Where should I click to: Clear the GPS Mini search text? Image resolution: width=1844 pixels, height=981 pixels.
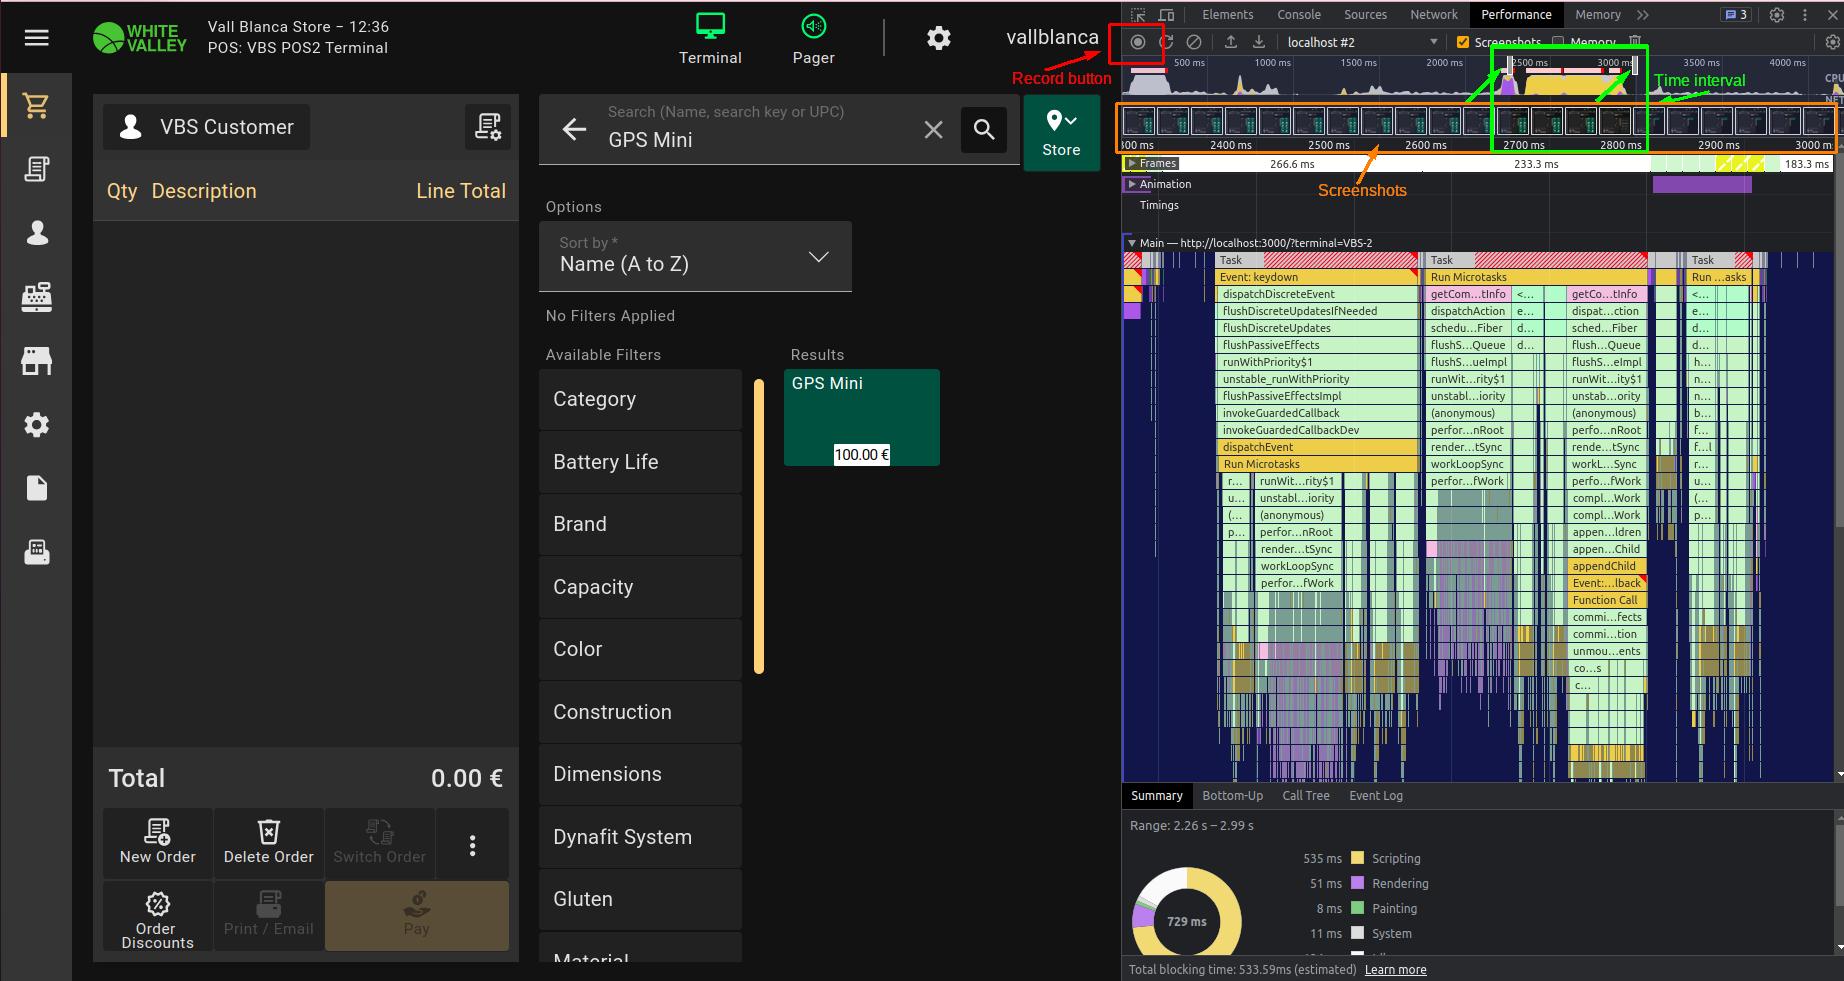coord(933,130)
